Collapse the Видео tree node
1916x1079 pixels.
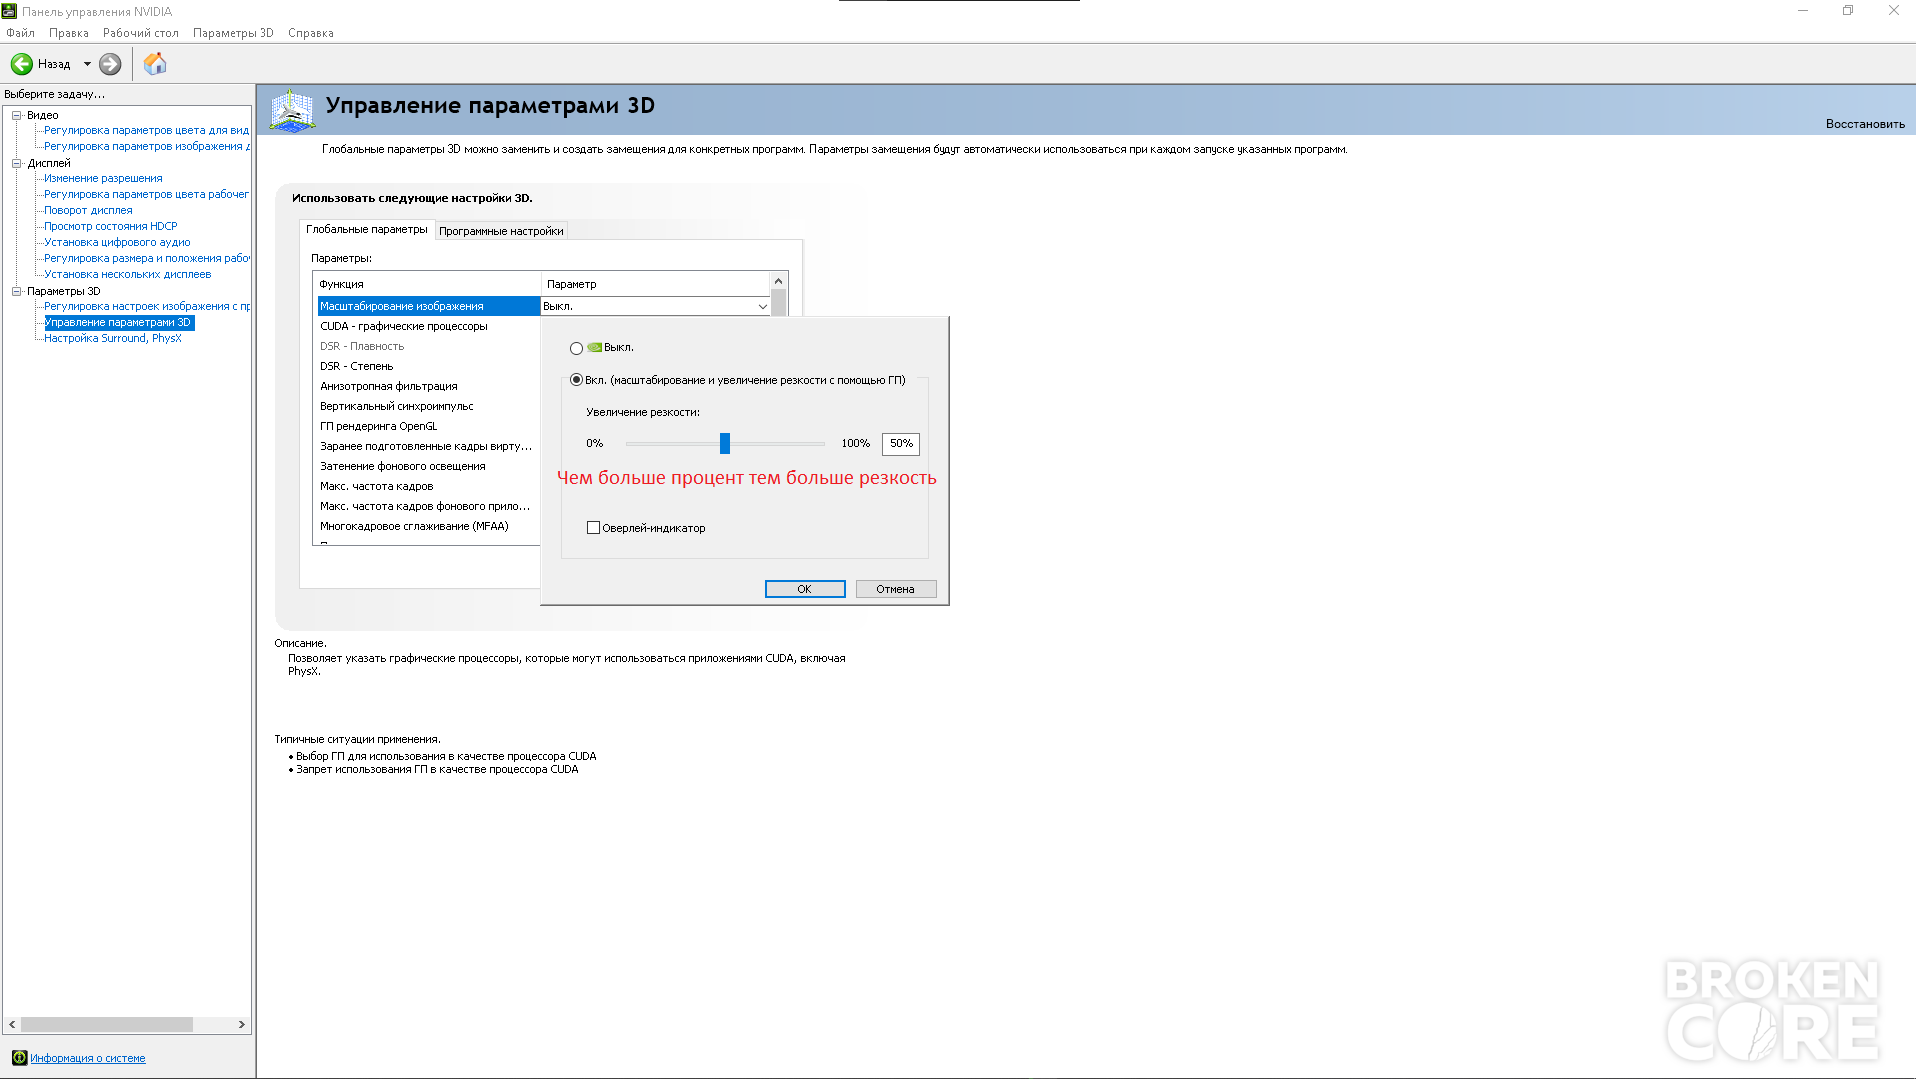click(17, 115)
